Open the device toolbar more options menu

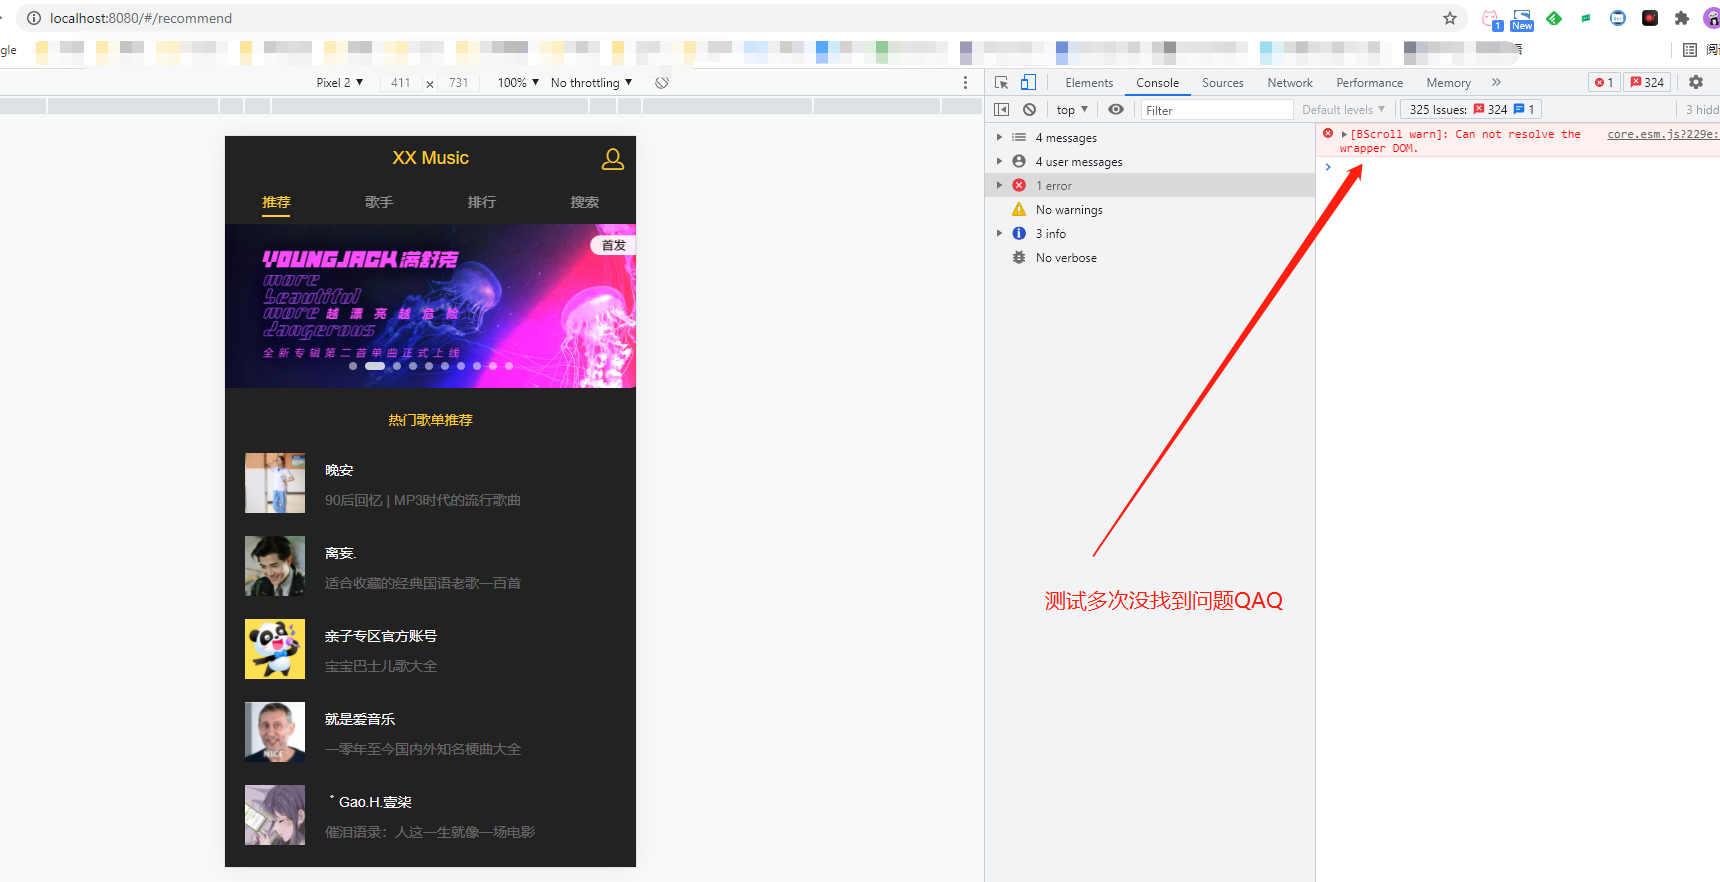click(965, 83)
